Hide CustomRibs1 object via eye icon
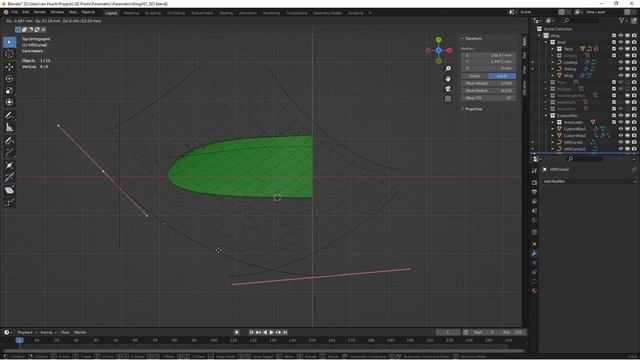The image size is (640, 360). tap(621, 129)
